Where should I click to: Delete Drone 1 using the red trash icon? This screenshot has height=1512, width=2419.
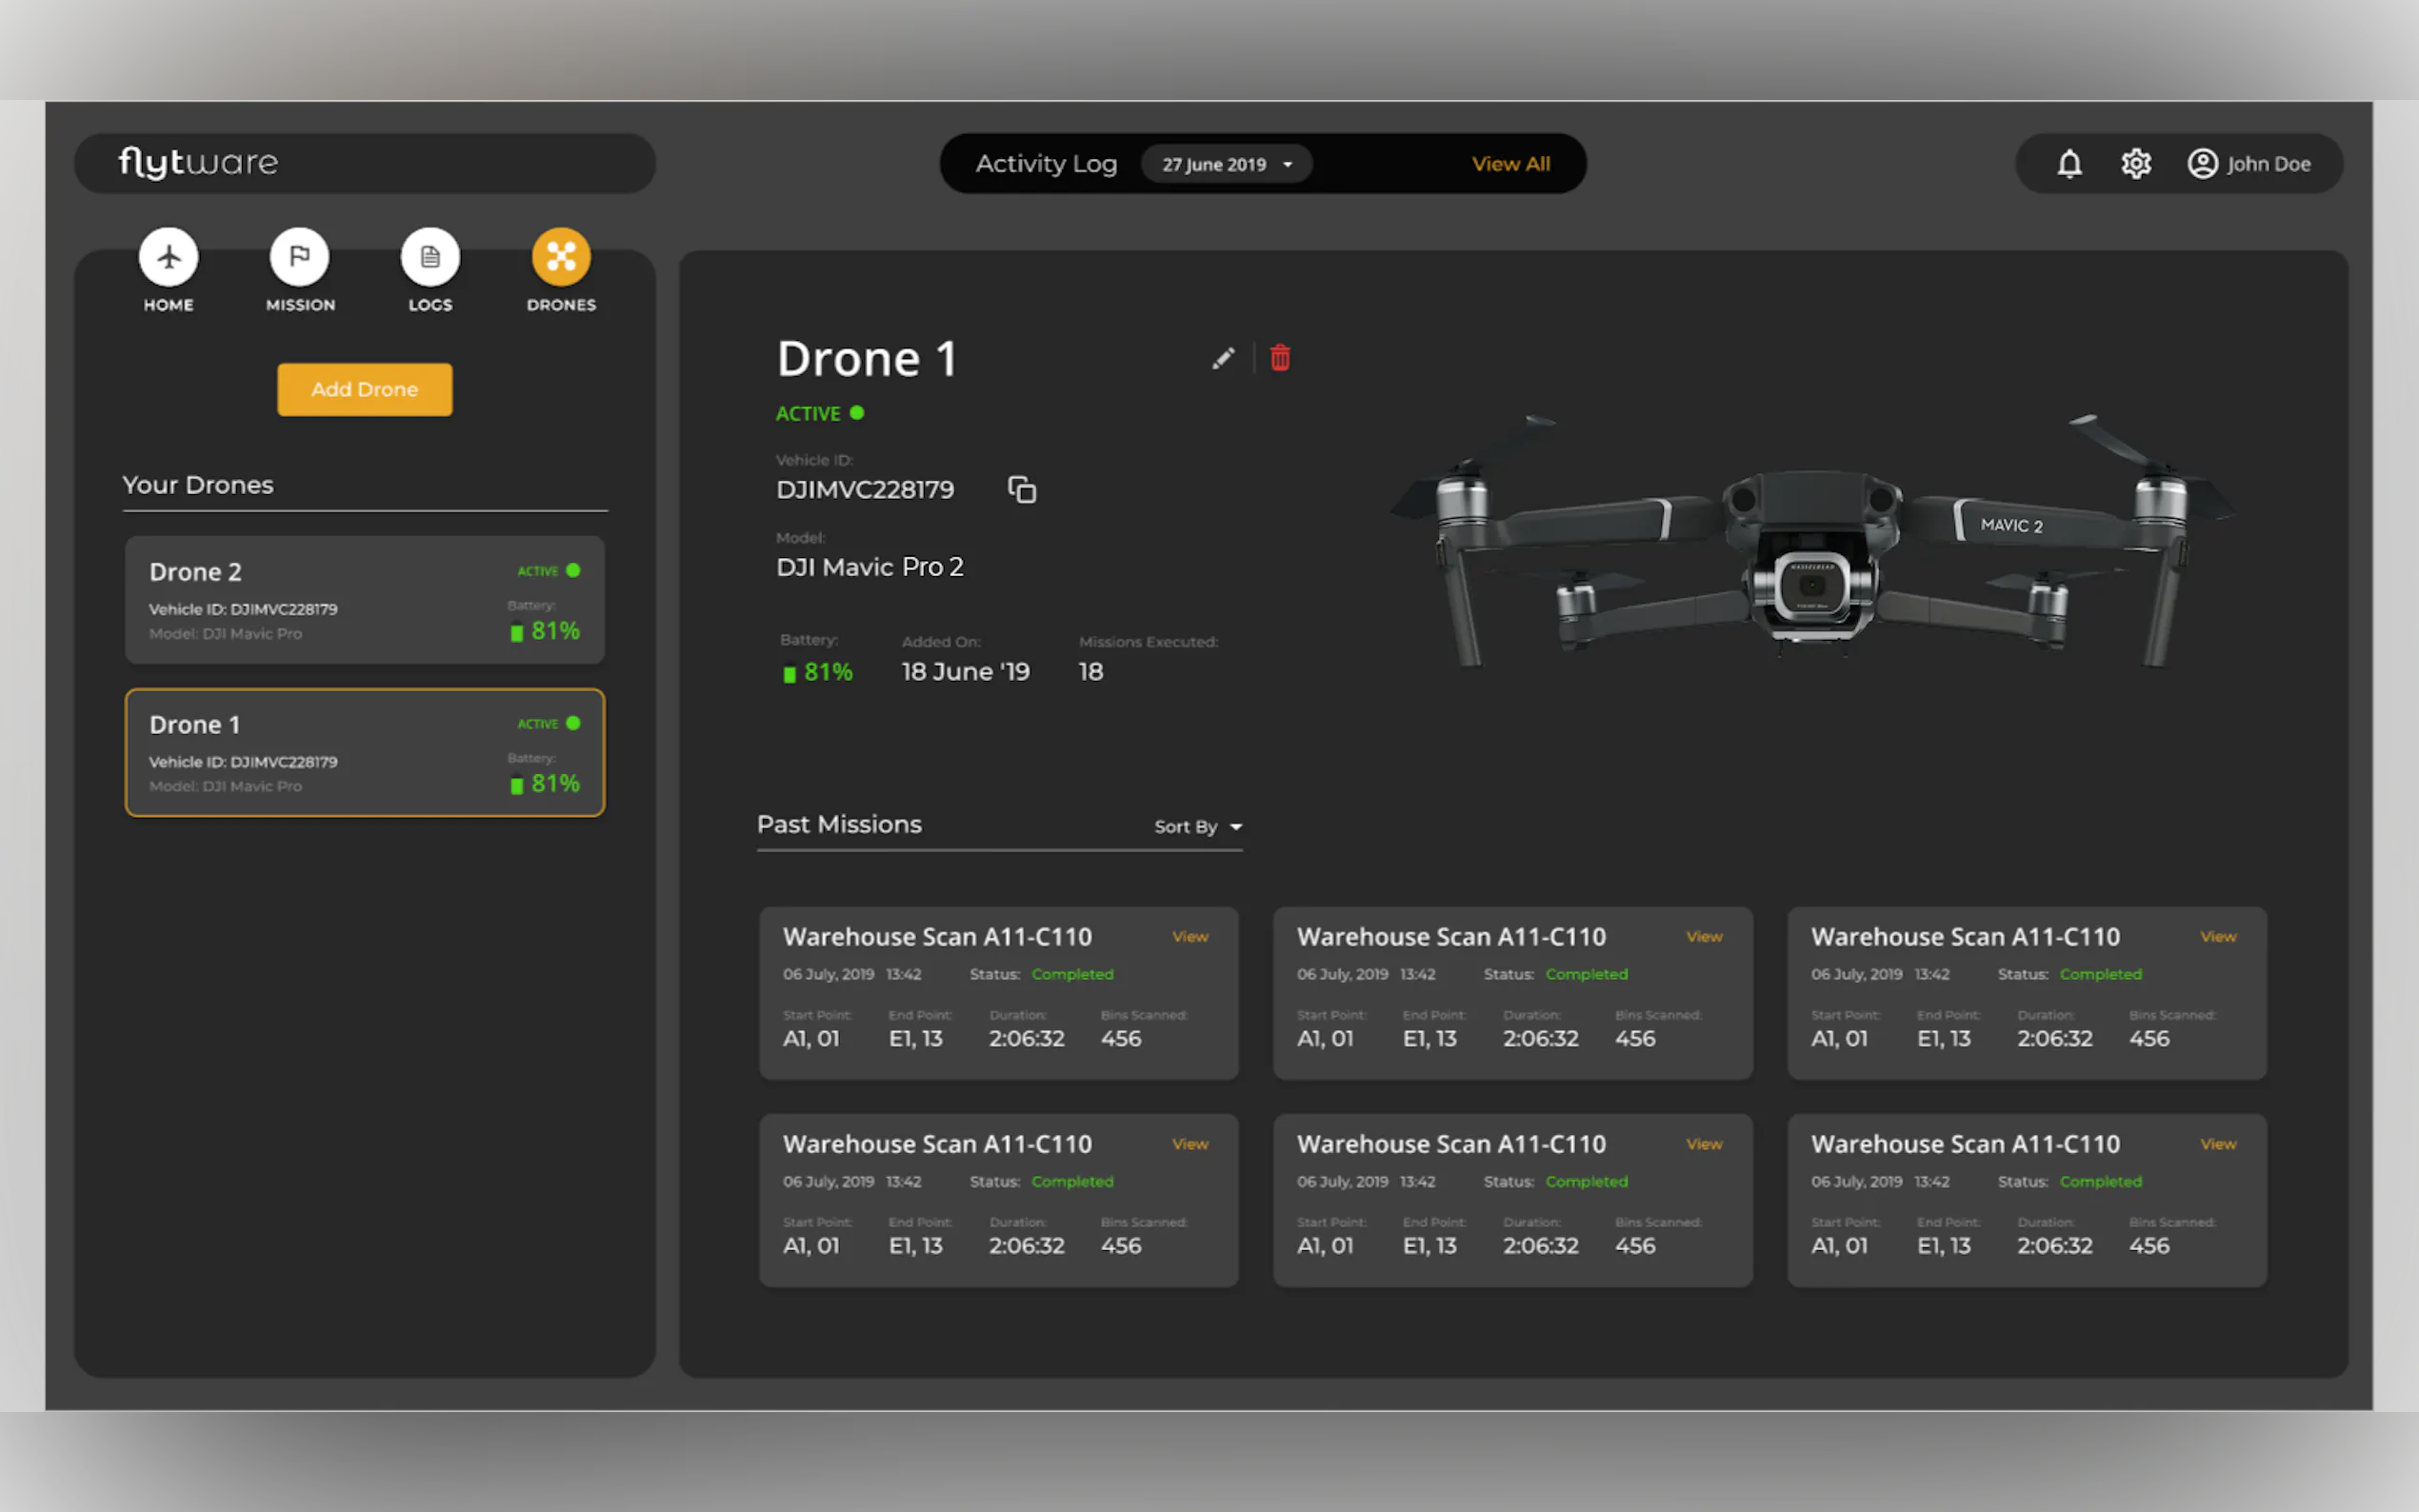(x=1280, y=358)
